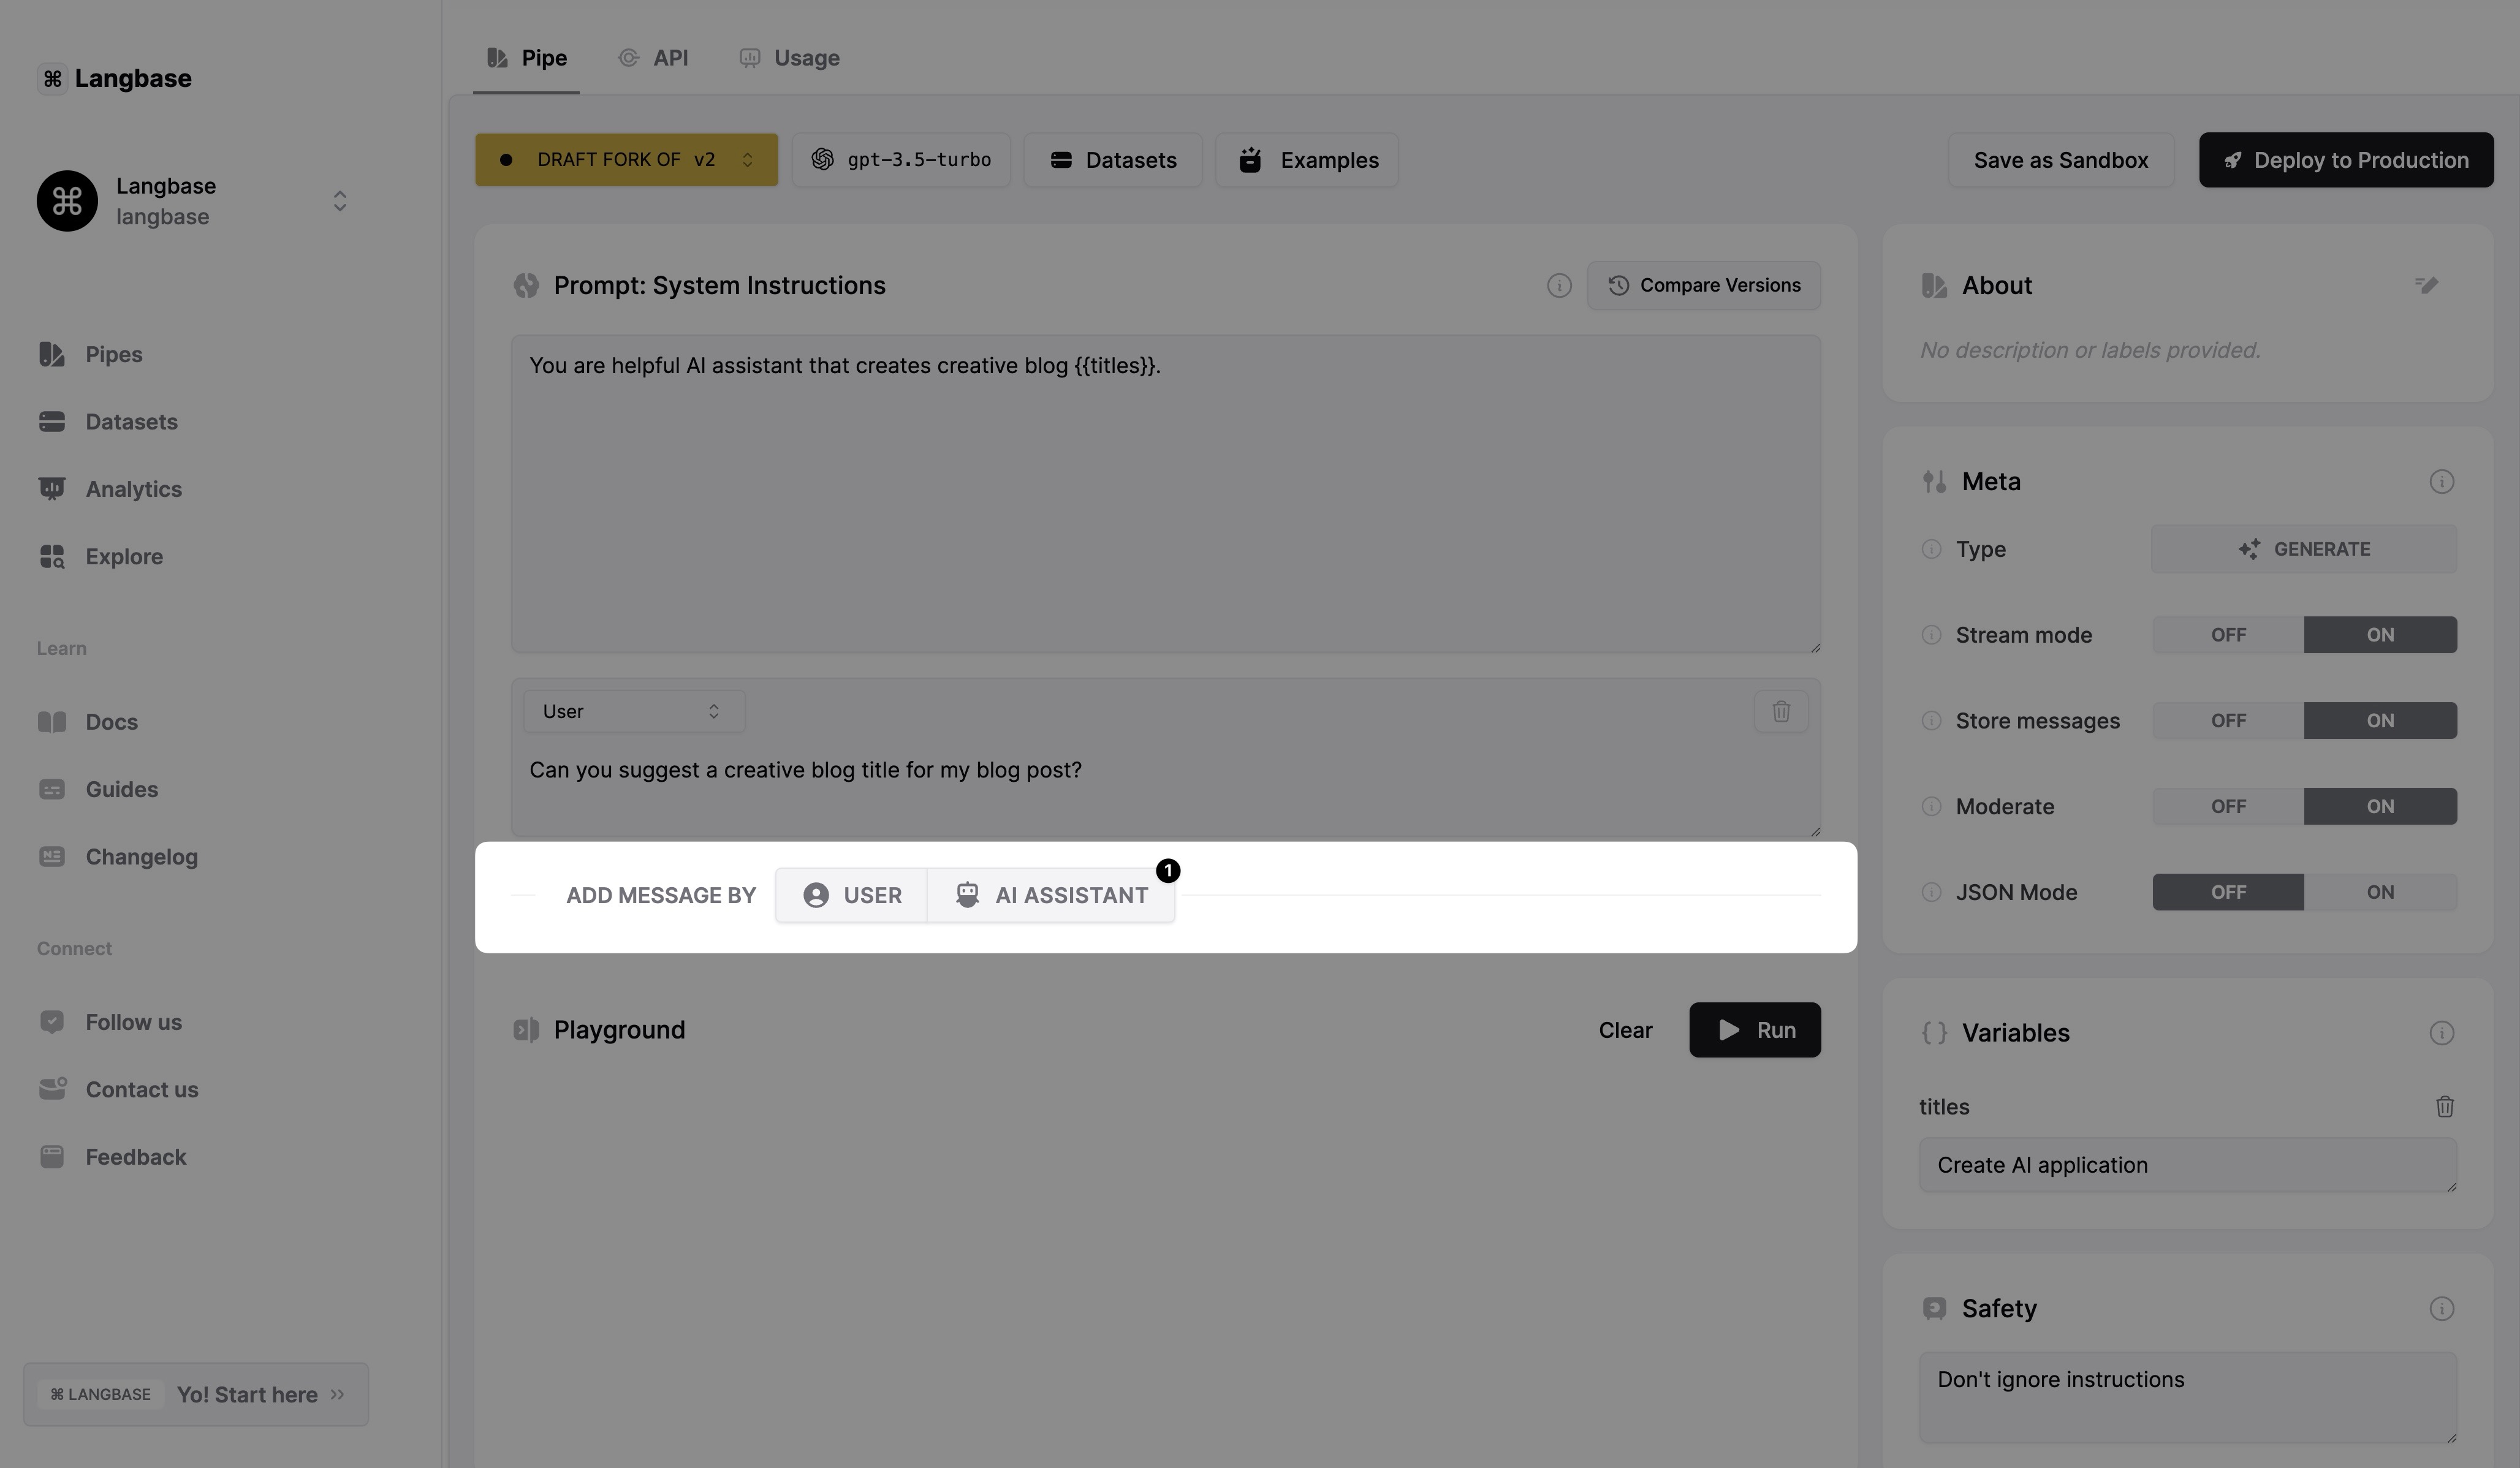This screenshot has height=1468, width=2520.
Task: Open the User role dropdown on message
Action: click(633, 711)
